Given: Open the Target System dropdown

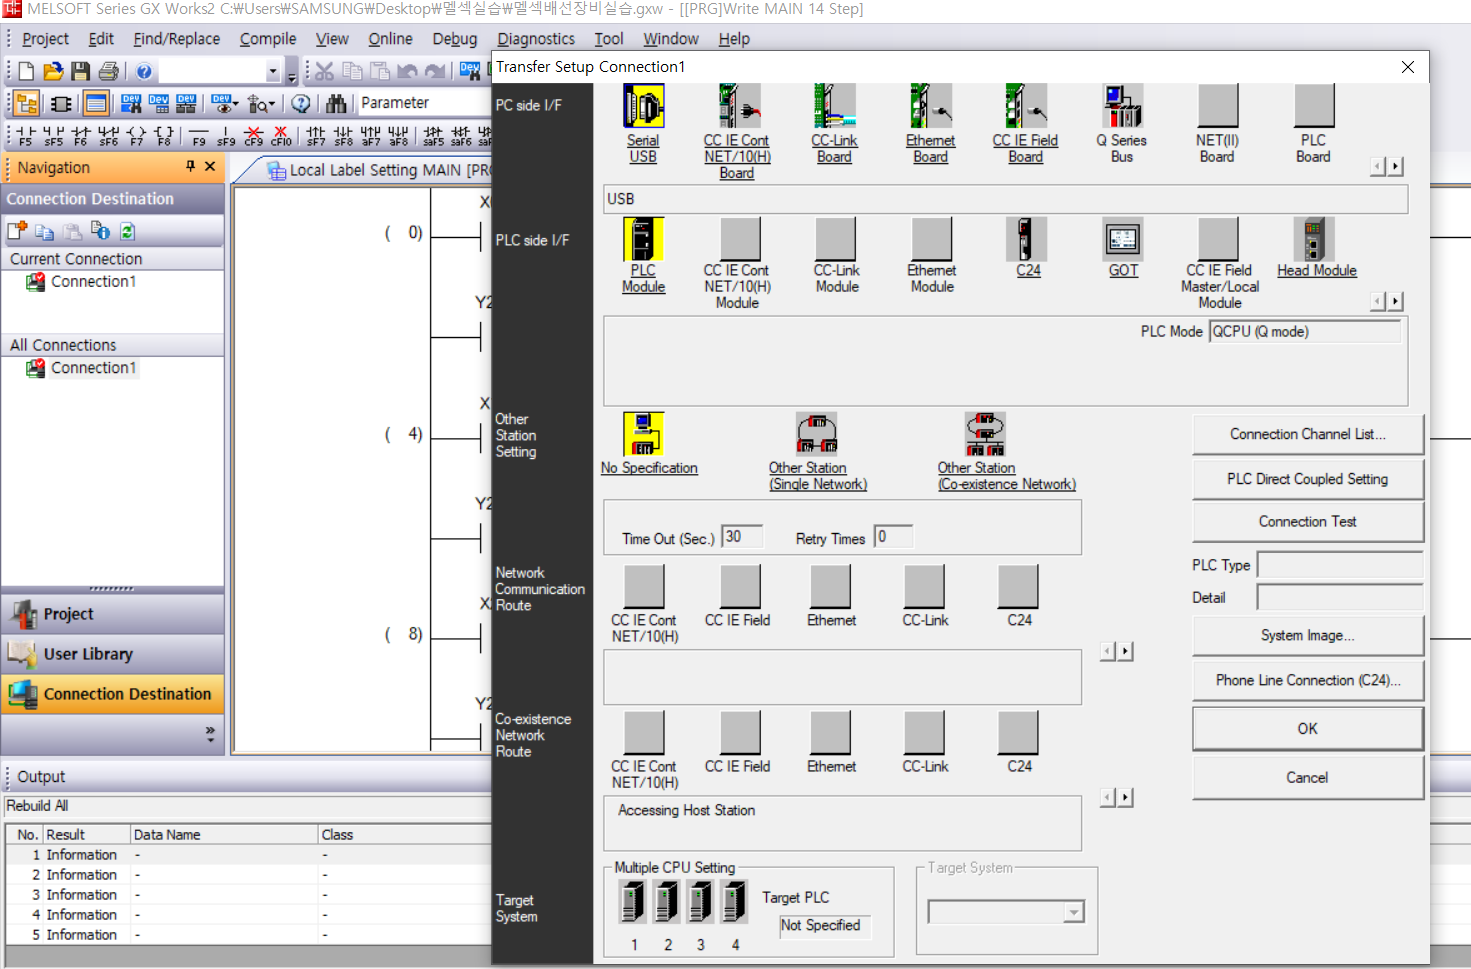Looking at the screenshot, I should pos(1074,912).
